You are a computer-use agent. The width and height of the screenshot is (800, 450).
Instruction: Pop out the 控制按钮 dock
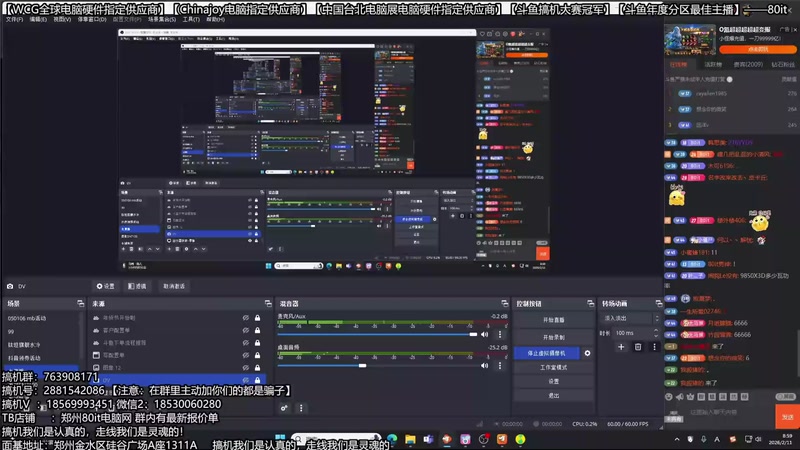[x=590, y=304]
